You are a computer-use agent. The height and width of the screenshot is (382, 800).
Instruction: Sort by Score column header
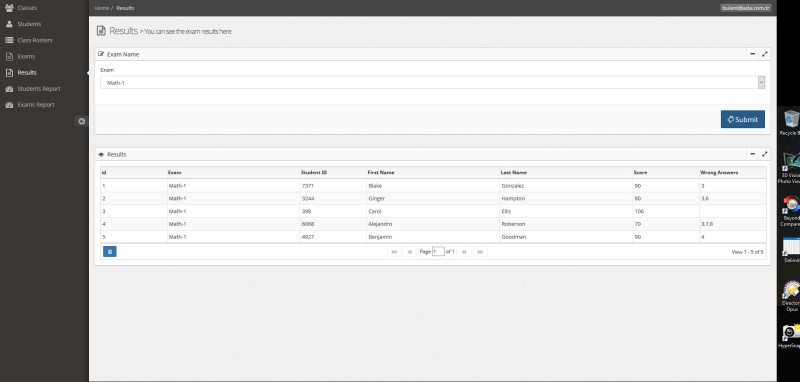[665, 172]
